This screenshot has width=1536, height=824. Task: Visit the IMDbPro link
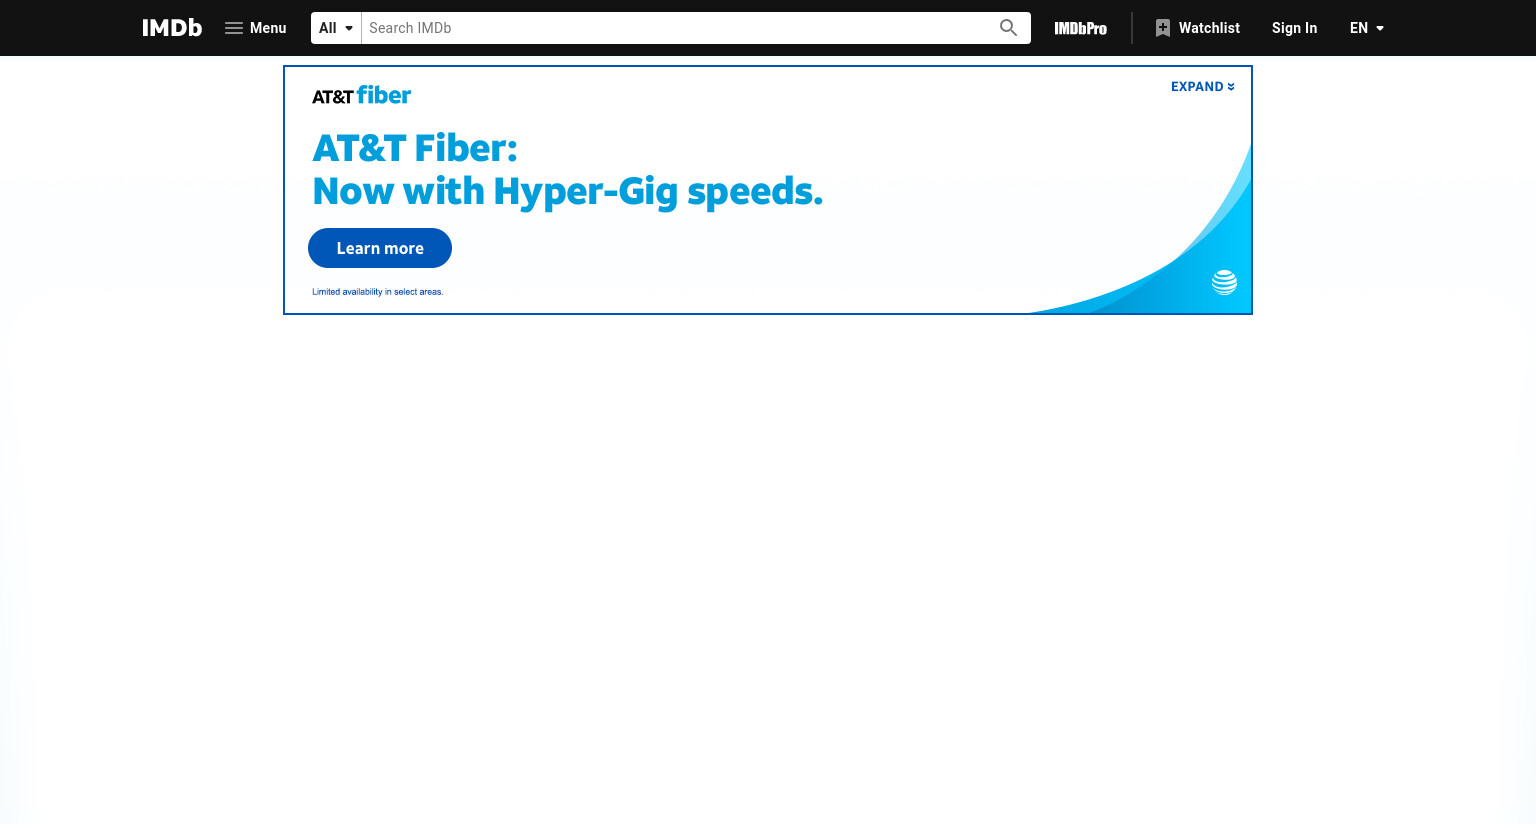(1081, 28)
